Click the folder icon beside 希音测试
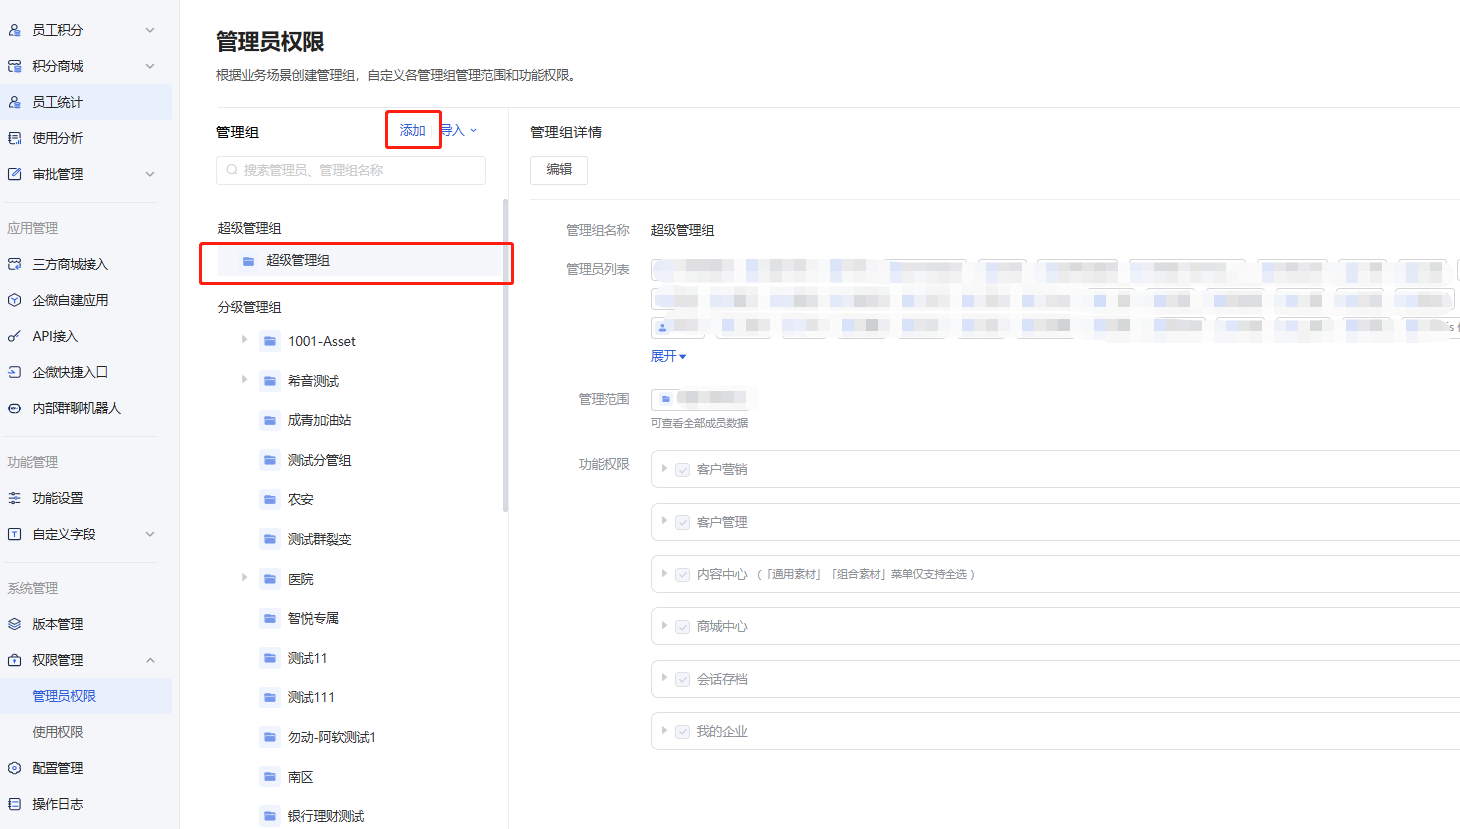This screenshot has height=829, width=1460. (x=270, y=381)
